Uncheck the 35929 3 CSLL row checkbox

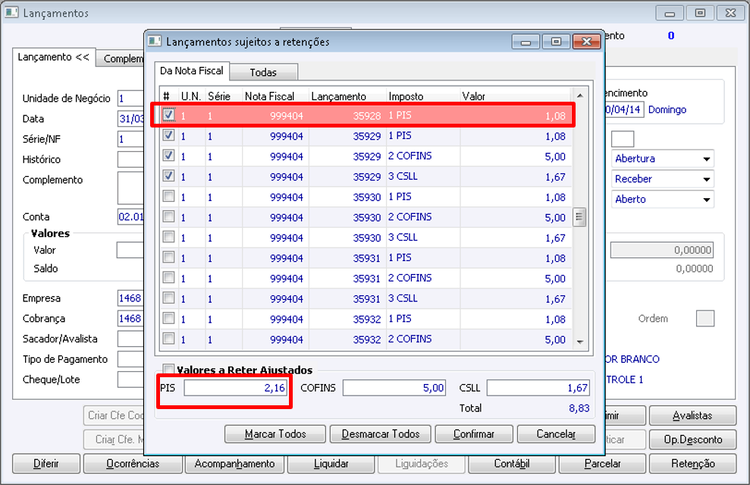[168, 176]
